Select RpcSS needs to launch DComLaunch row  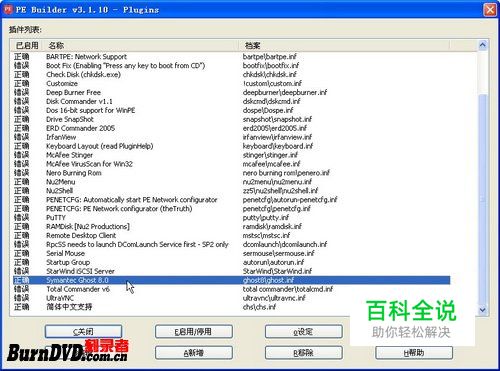tap(232, 244)
